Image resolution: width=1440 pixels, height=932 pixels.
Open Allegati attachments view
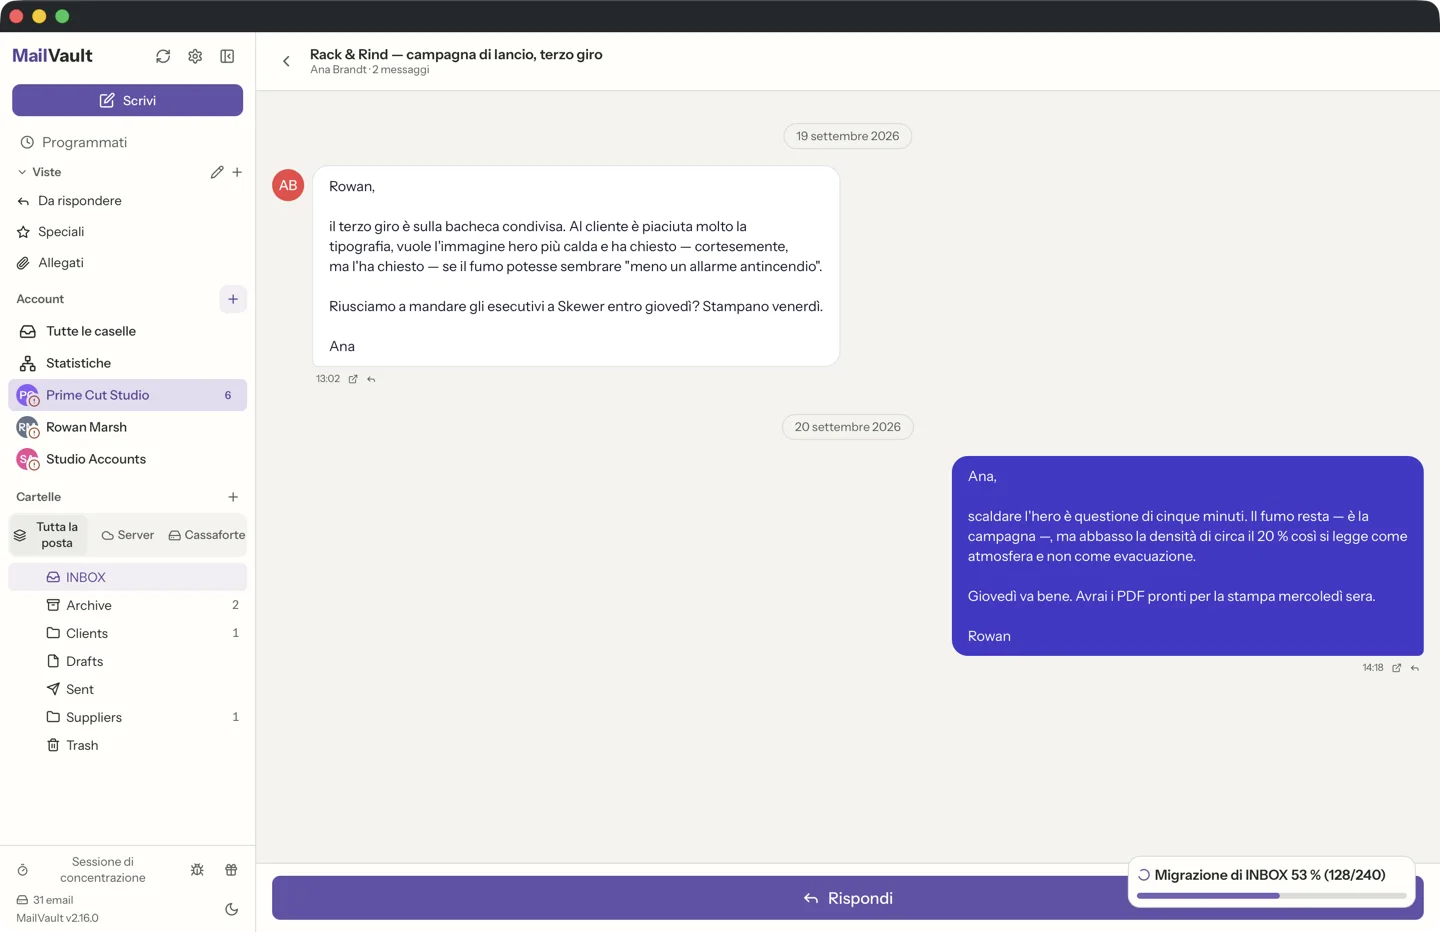pos(127,263)
